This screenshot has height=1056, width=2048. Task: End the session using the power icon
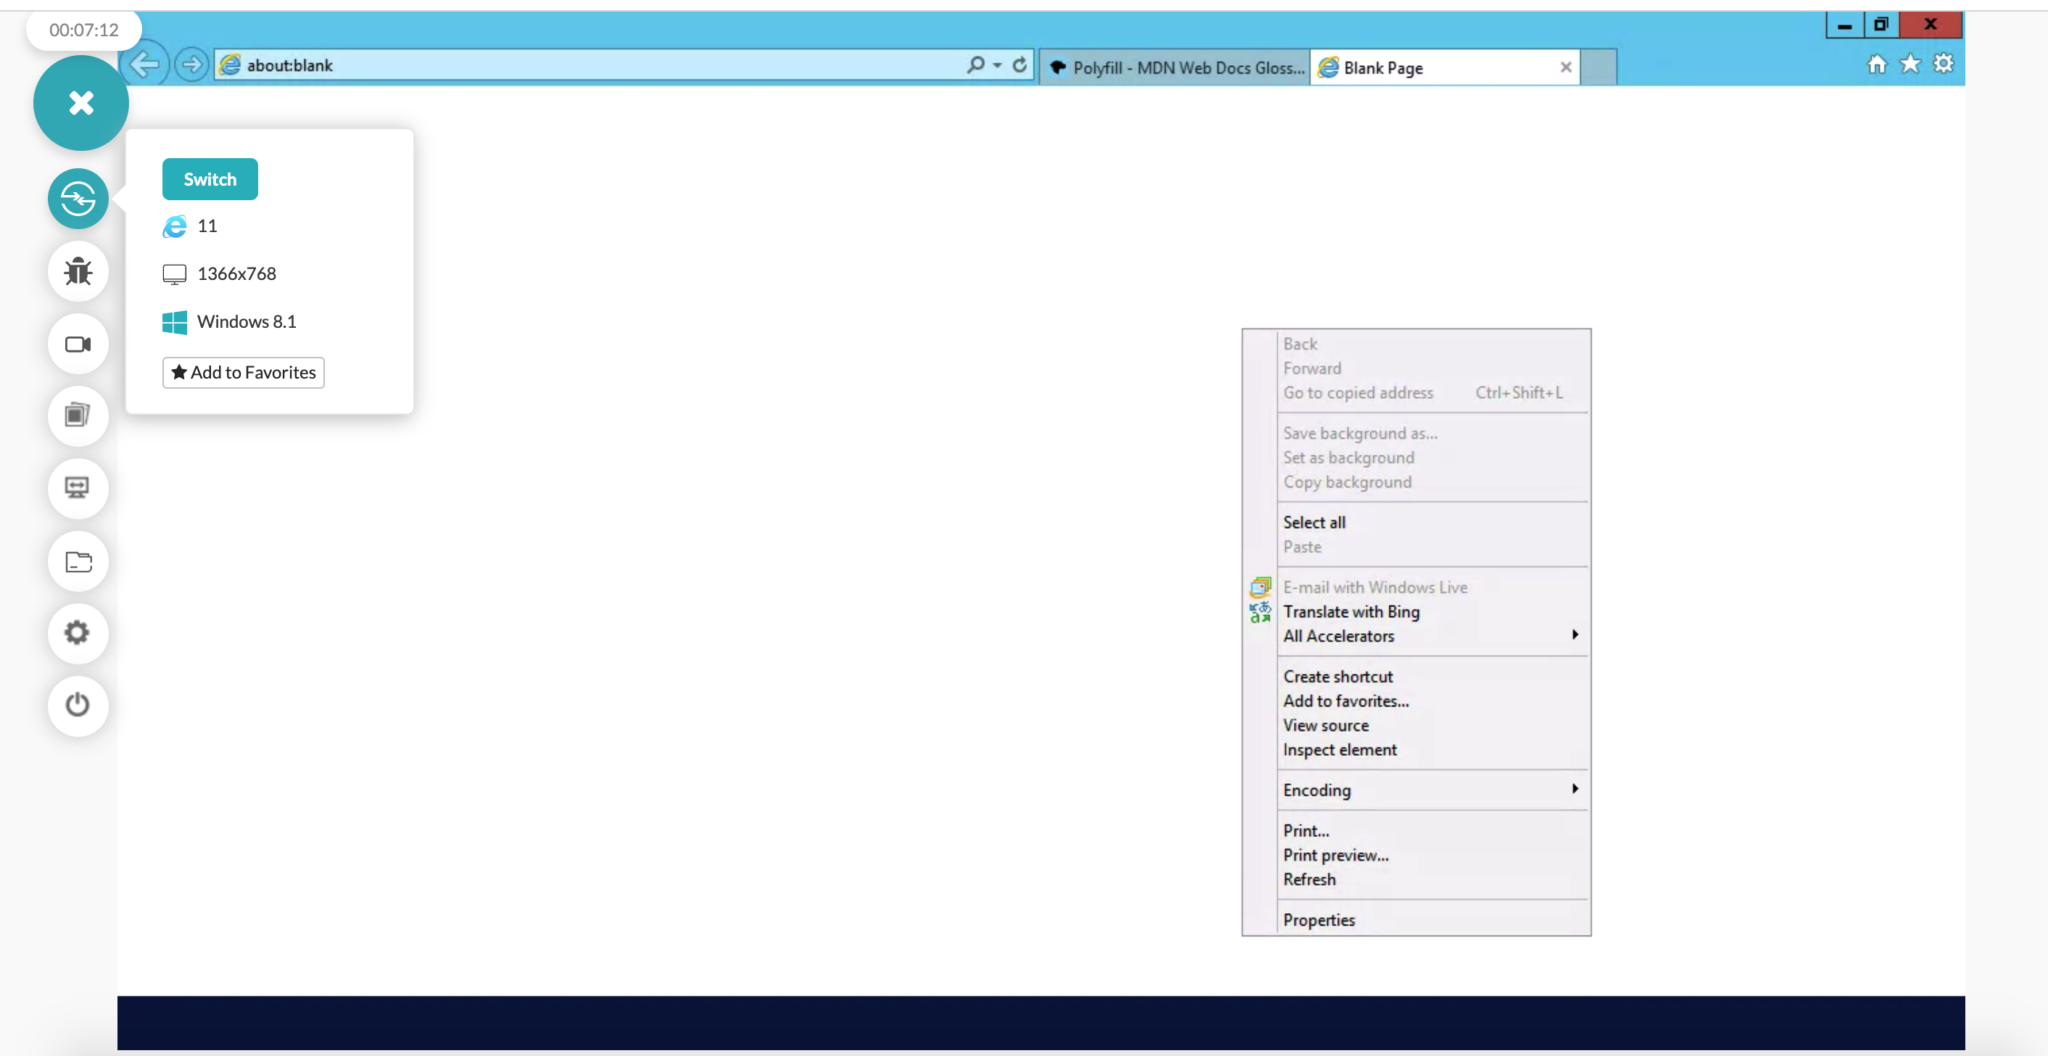tap(78, 705)
